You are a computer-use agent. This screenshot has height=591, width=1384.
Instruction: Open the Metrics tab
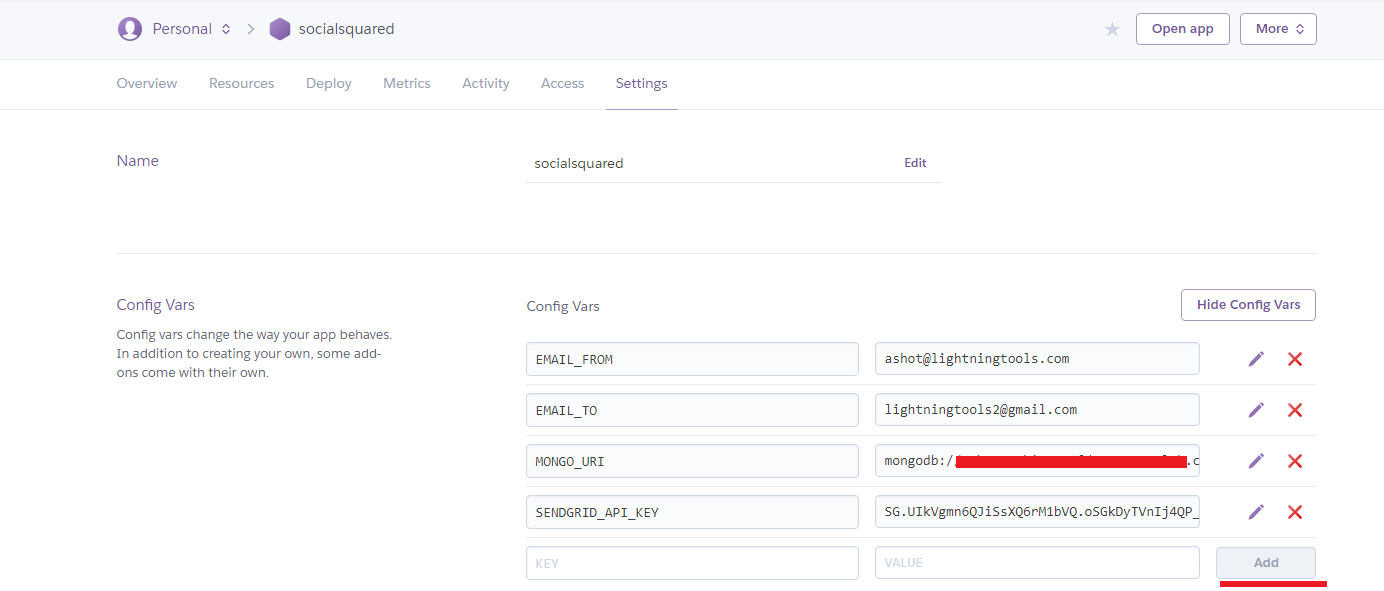[x=407, y=84]
